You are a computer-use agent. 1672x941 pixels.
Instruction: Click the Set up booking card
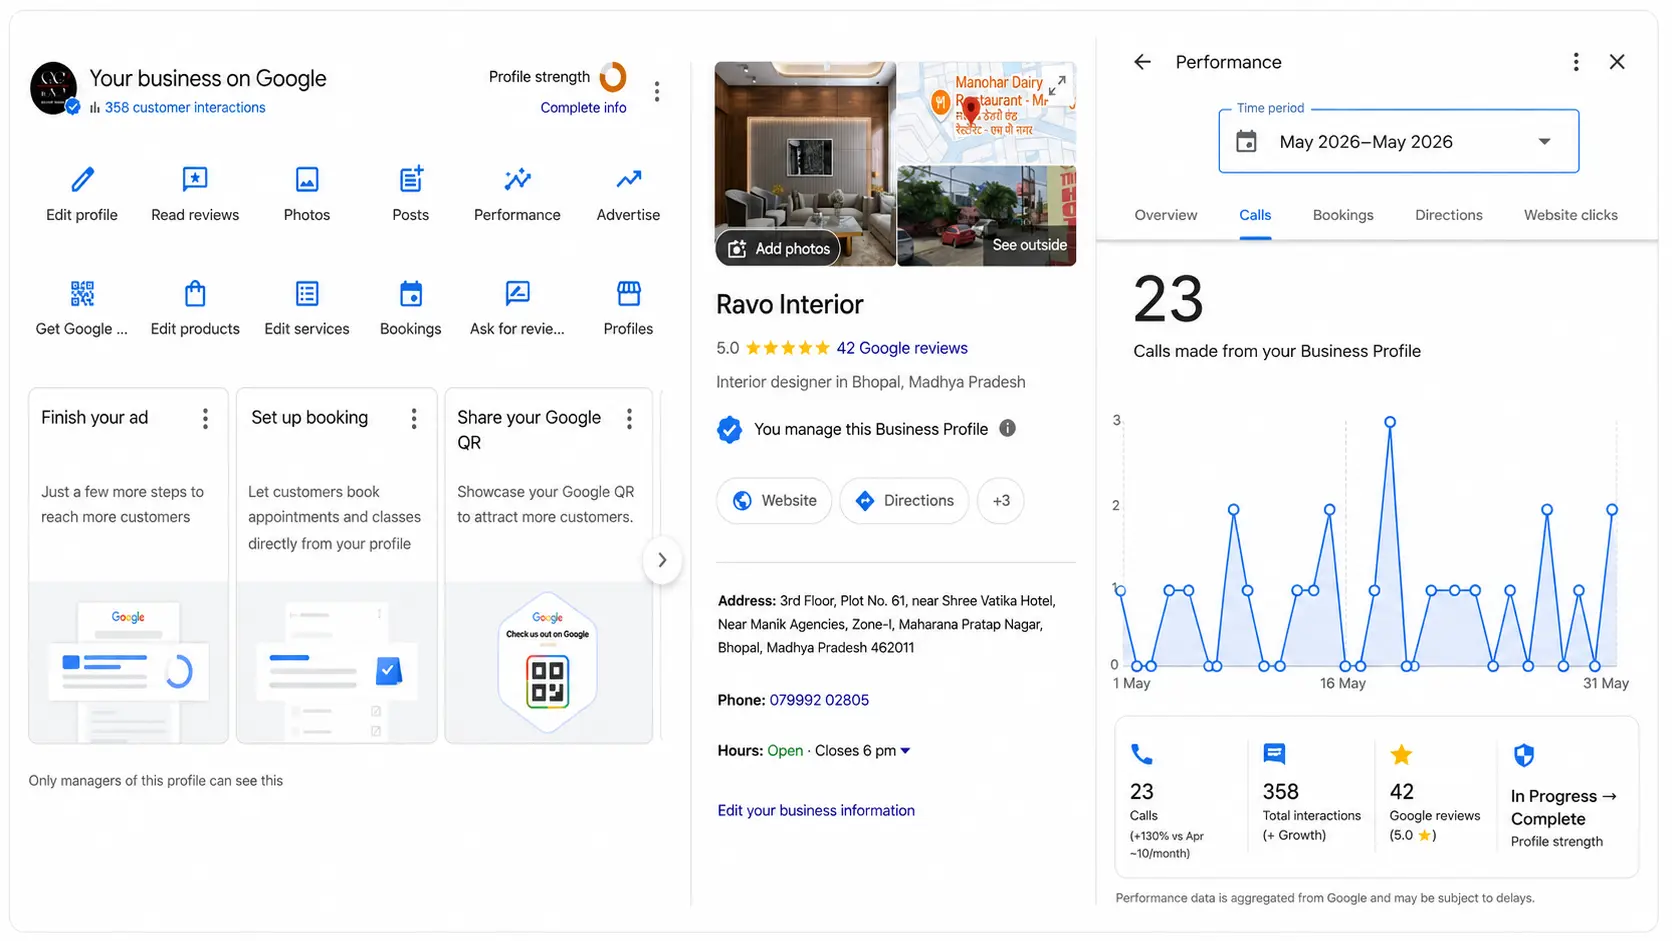(337, 566)
